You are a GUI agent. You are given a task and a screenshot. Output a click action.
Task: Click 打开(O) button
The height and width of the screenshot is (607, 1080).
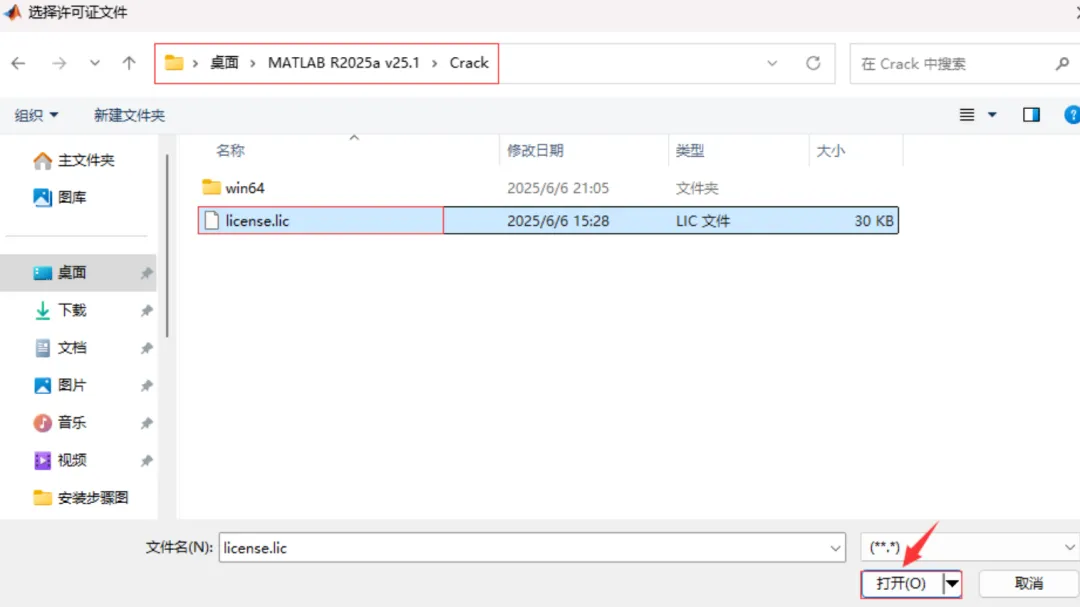pos(901,584)
